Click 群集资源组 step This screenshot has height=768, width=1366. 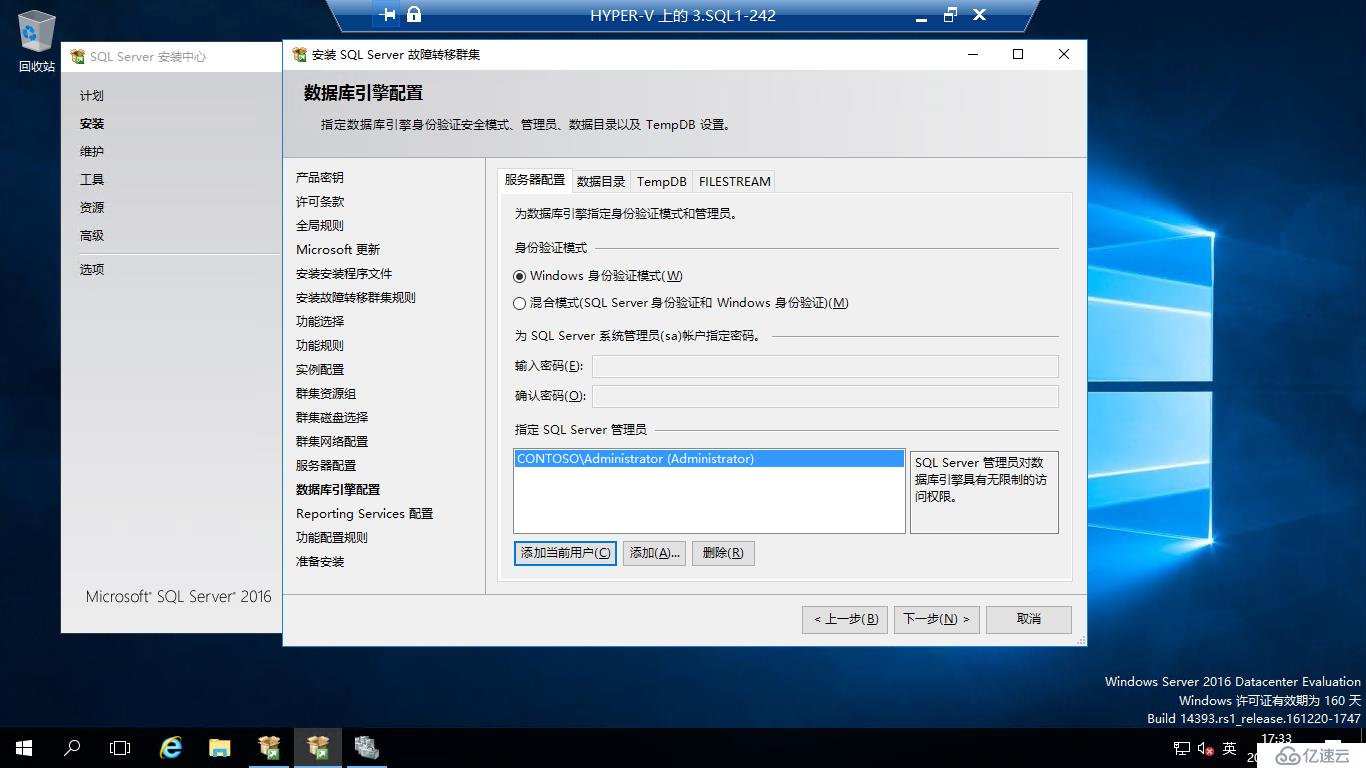326,394
